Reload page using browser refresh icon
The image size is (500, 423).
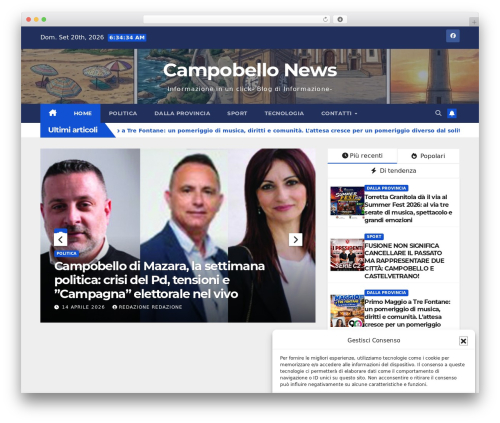coord(325,19)
